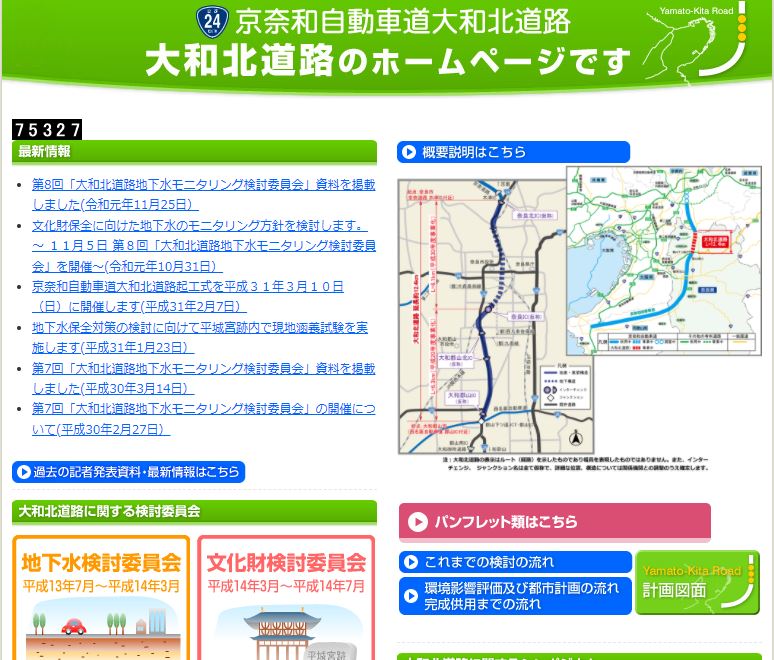Image resolution: width=774 pixels, height=660 pixels.
Task: Open the 平城宮跡 現地涵養試験 link
Action: 199,337
